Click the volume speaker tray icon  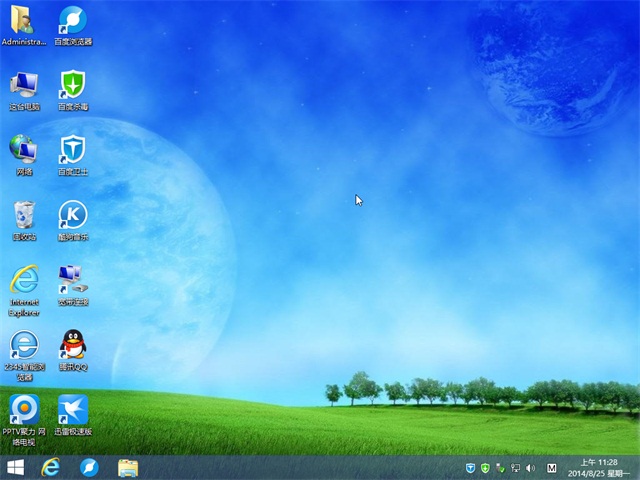click(530, 468)
